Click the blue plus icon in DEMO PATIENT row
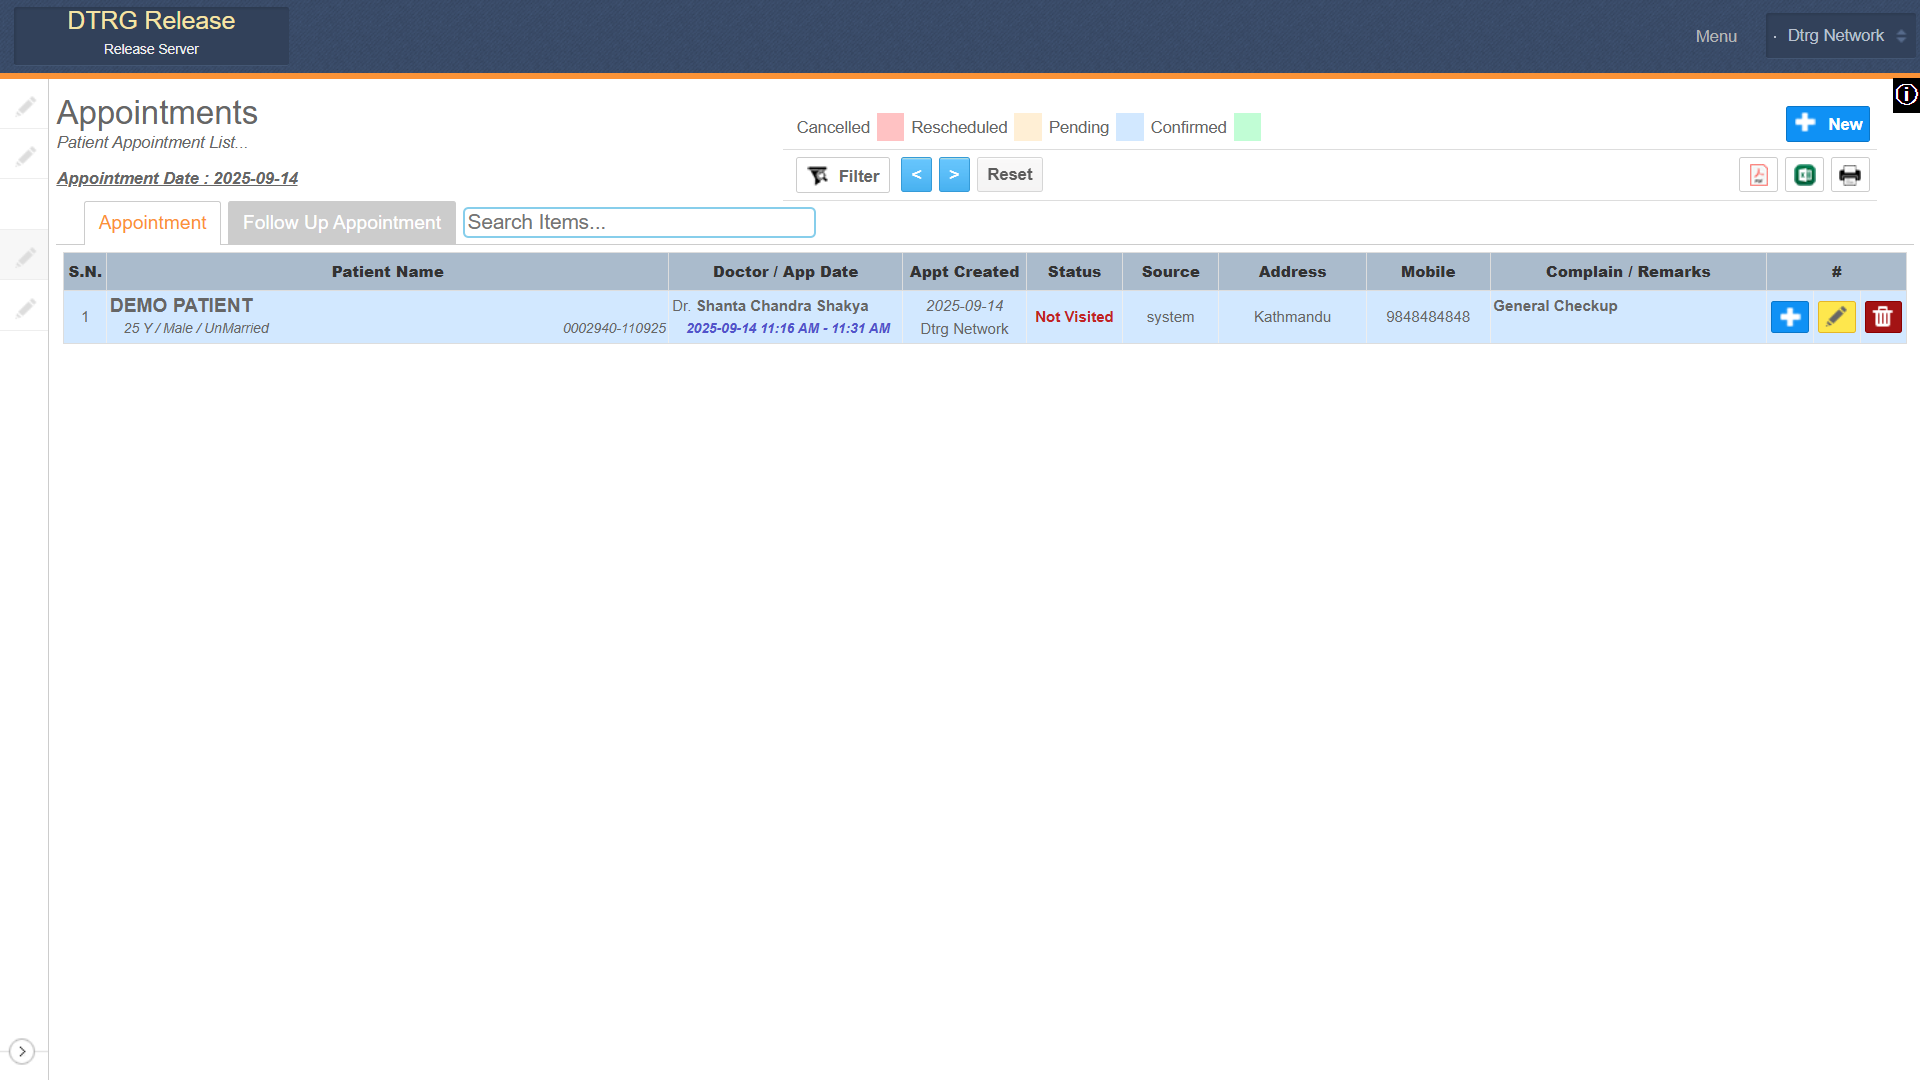This screenshot has height=1080, width=1920. pos(1789,317)
